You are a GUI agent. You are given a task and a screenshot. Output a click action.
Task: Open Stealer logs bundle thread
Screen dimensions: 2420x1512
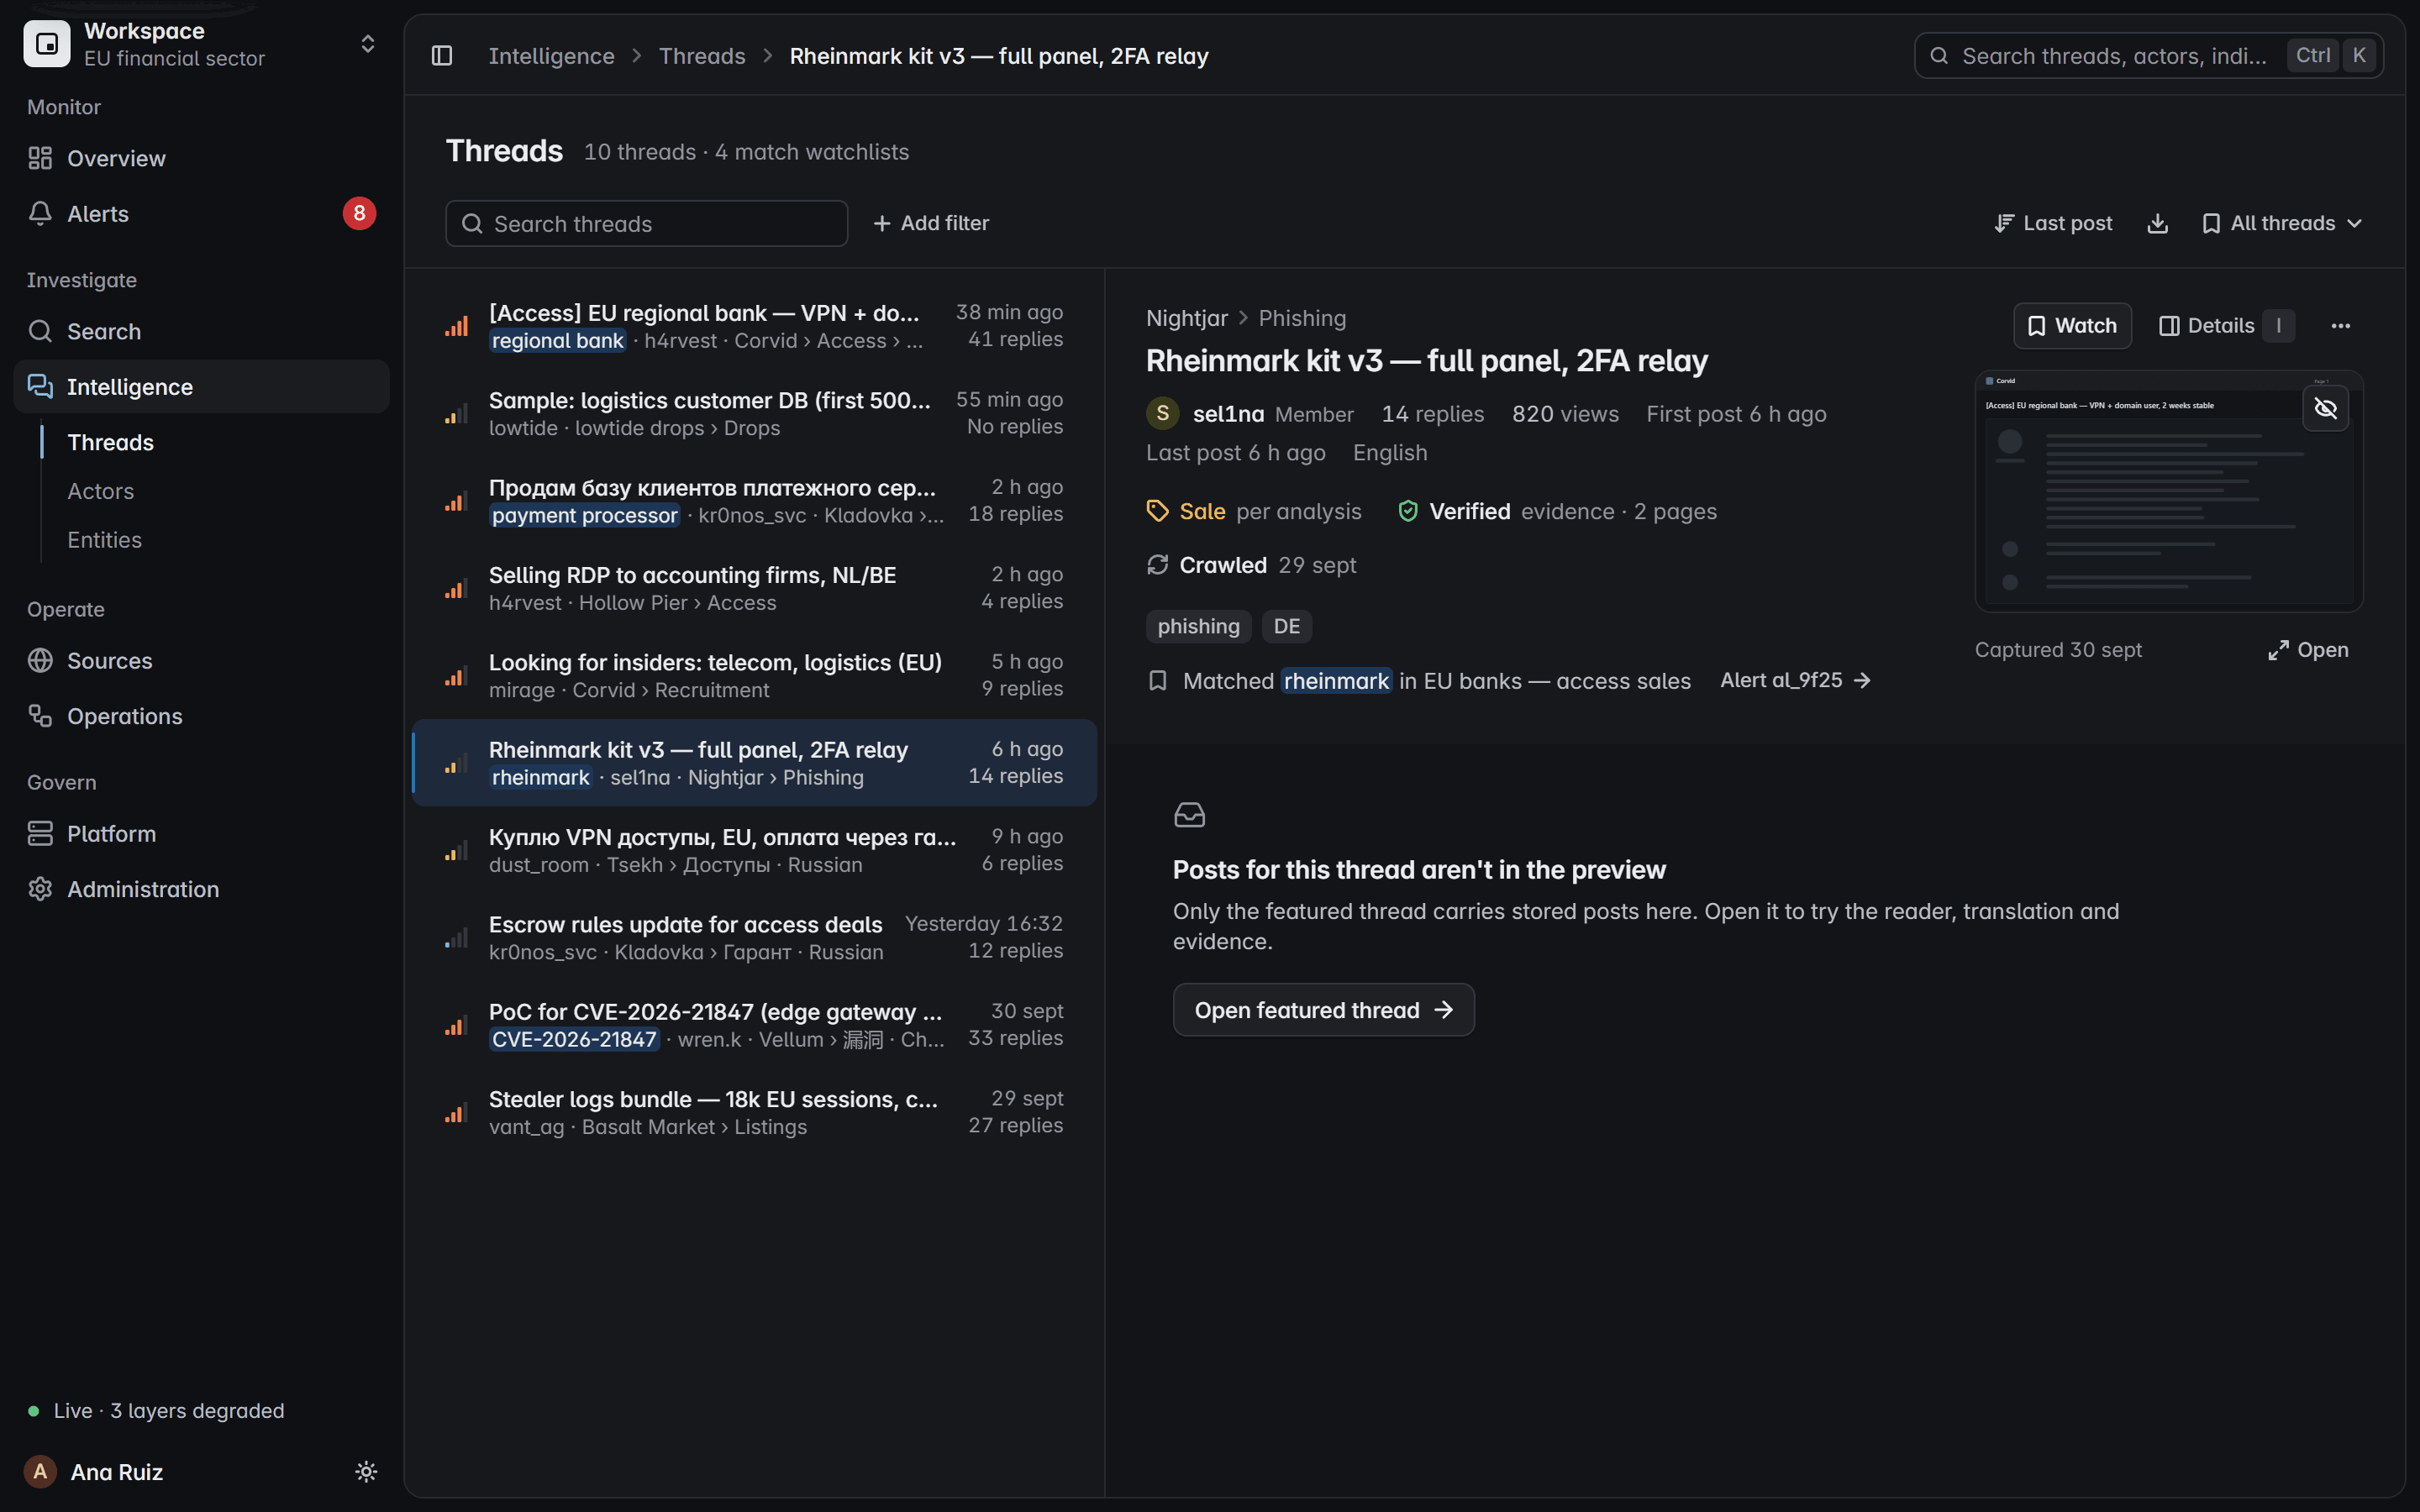pyautogui.click(x=755, y=1112)
